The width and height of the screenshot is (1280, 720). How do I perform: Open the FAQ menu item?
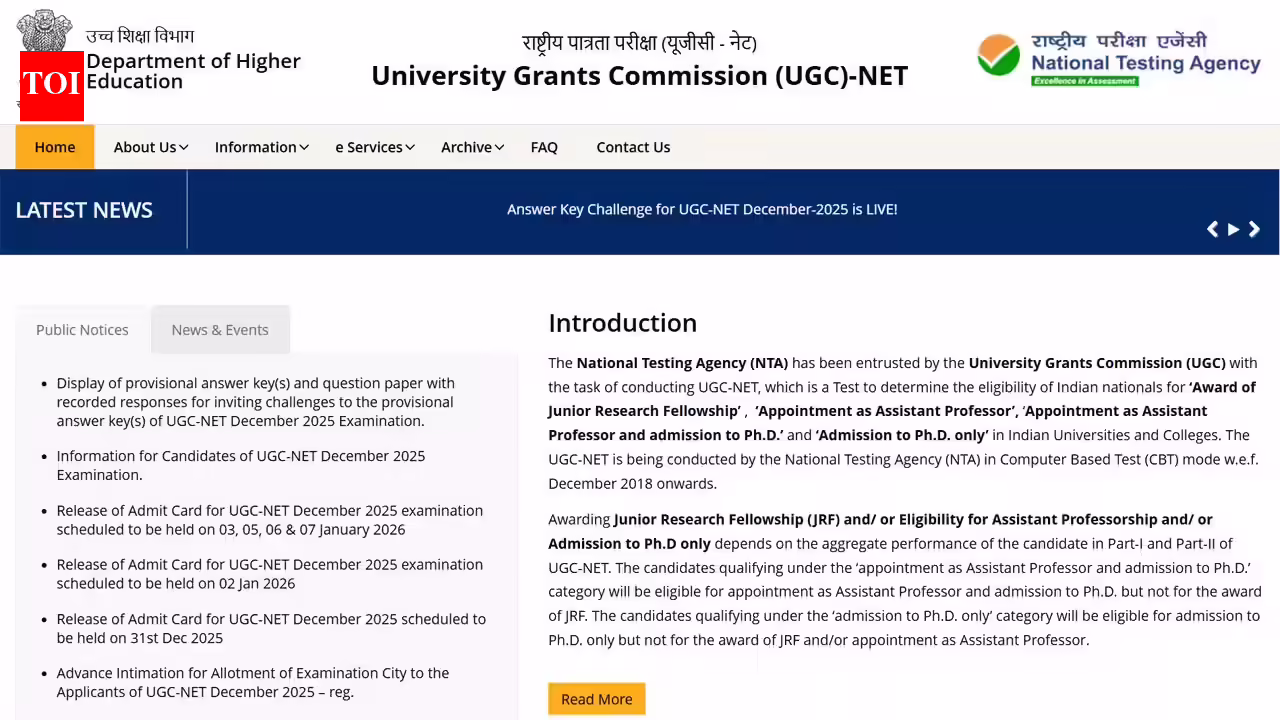click(544, 147)
